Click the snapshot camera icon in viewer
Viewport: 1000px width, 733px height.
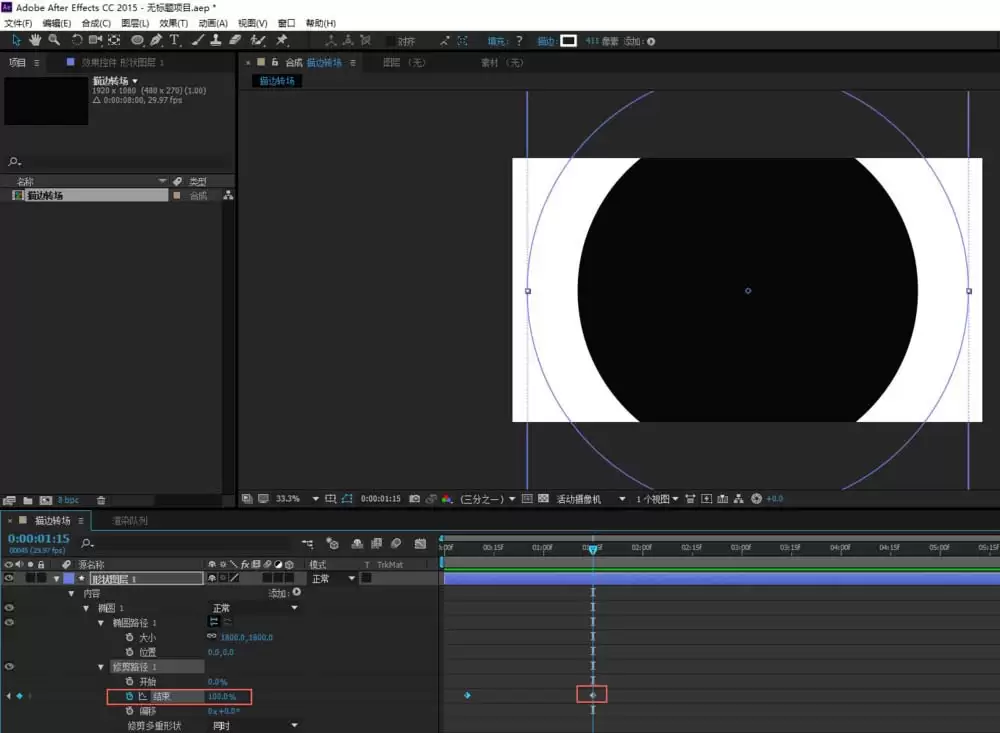click(415, 499)
